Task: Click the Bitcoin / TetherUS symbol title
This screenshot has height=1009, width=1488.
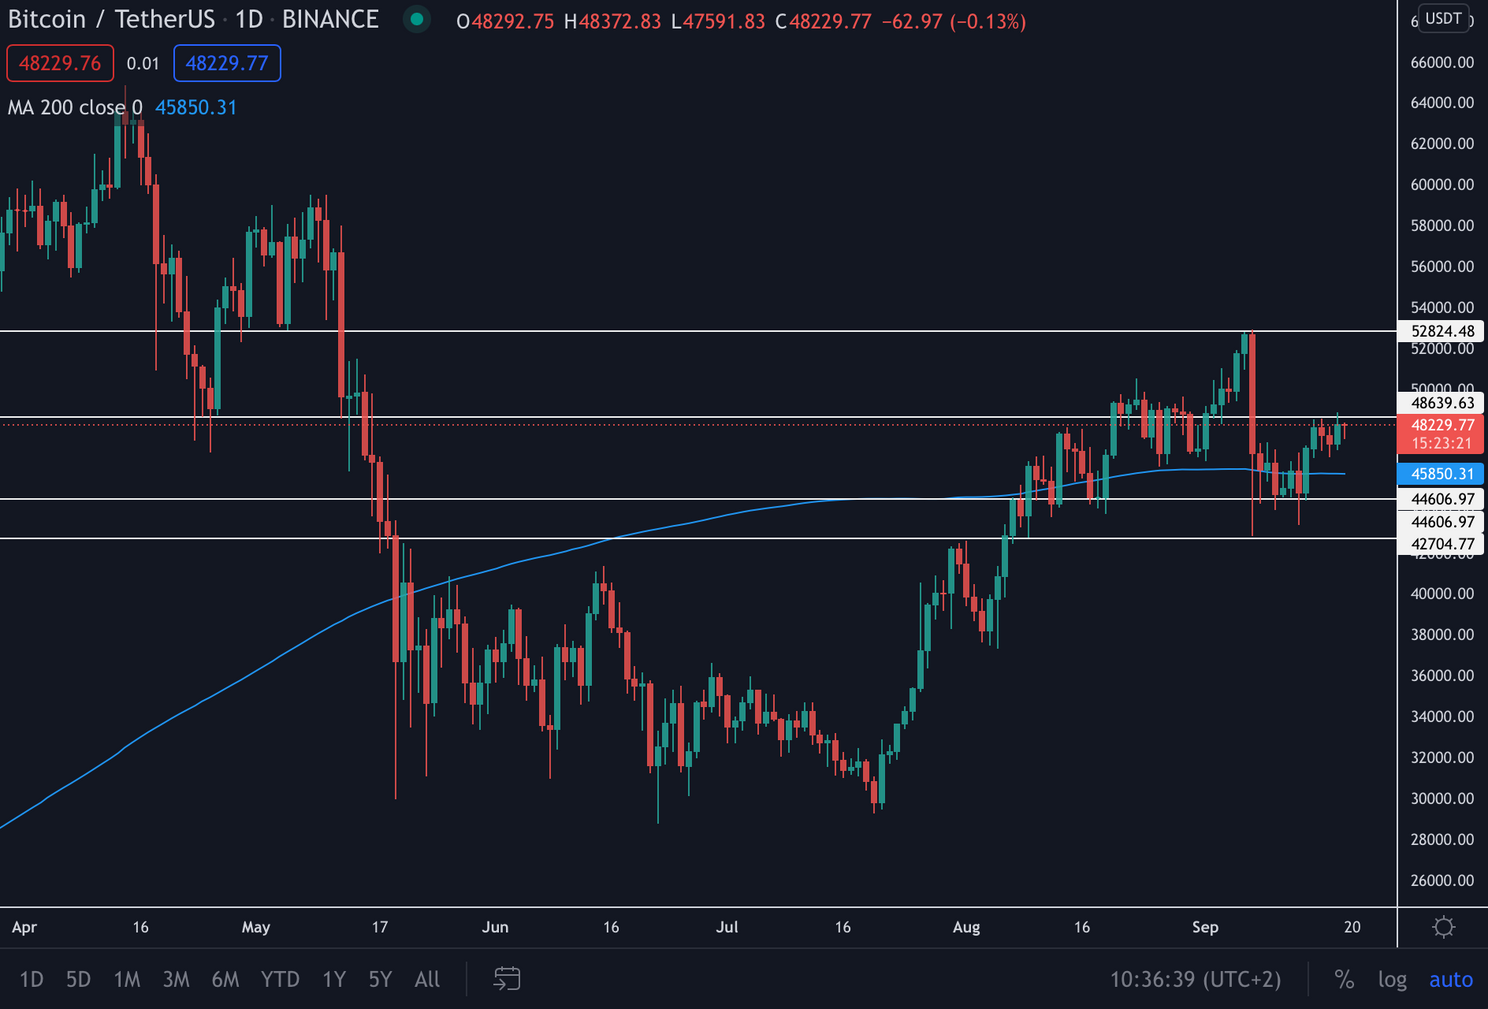Action: 111,19
